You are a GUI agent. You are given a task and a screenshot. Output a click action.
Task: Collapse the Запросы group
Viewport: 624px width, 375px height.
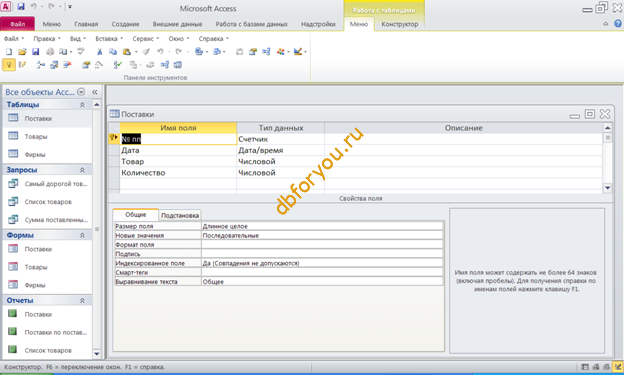[x=82, y=170]
